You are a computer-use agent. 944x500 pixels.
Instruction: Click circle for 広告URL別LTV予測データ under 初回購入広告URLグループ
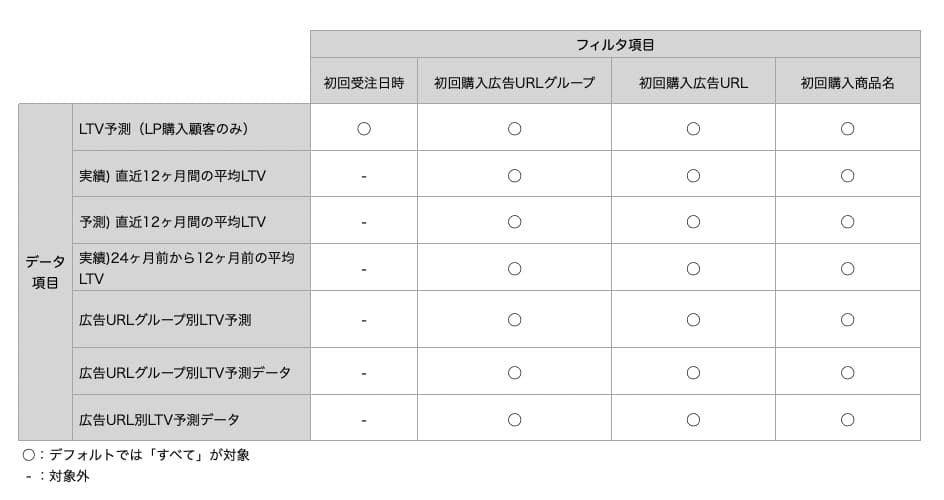coord(514,419)
